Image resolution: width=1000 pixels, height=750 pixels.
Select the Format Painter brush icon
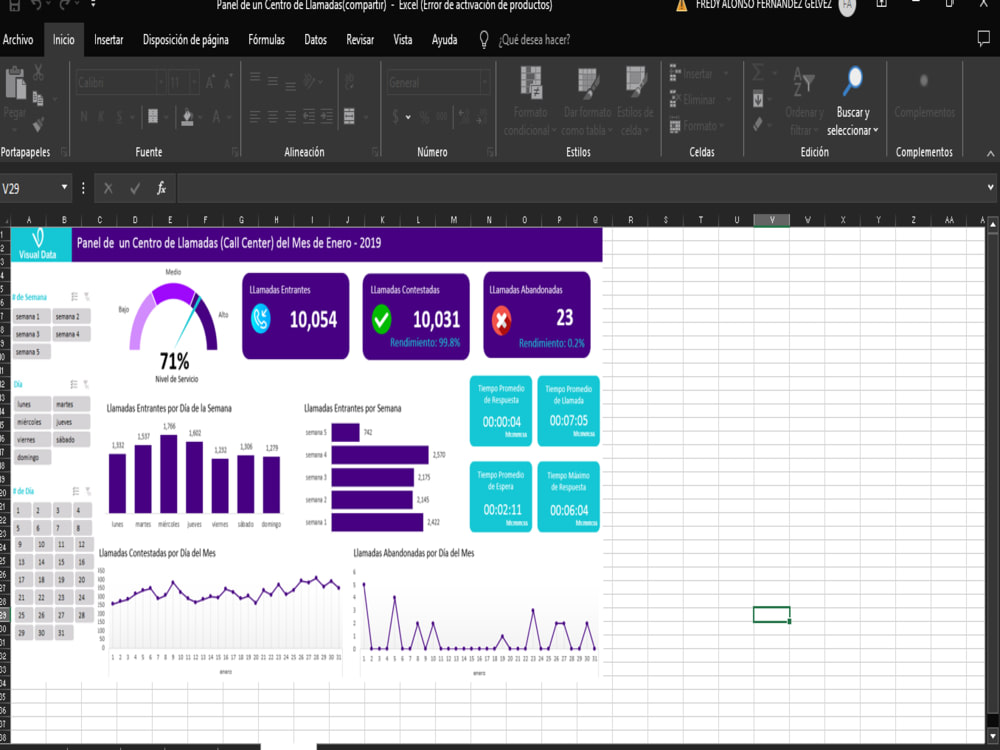pos(38,124)
